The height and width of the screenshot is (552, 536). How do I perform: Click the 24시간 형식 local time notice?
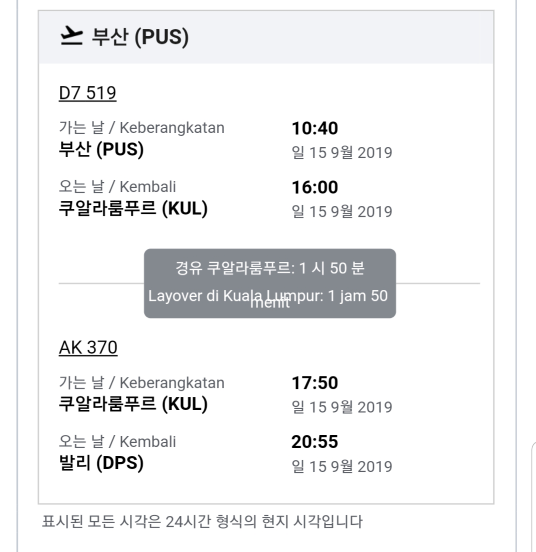coord(202,522)
